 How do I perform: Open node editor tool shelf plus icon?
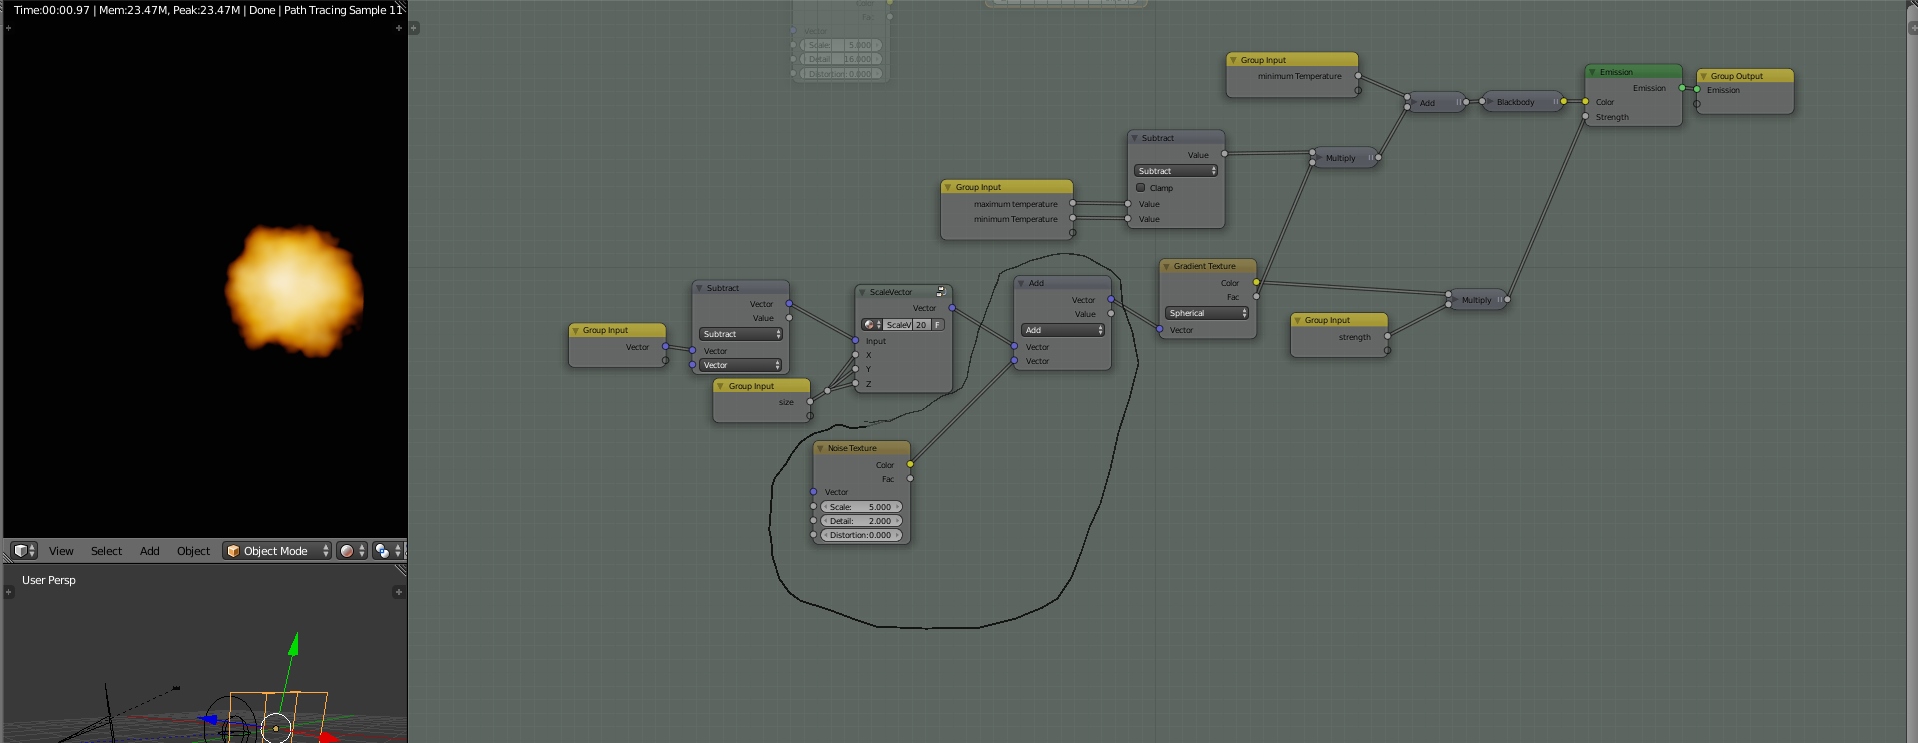(414, 28)
